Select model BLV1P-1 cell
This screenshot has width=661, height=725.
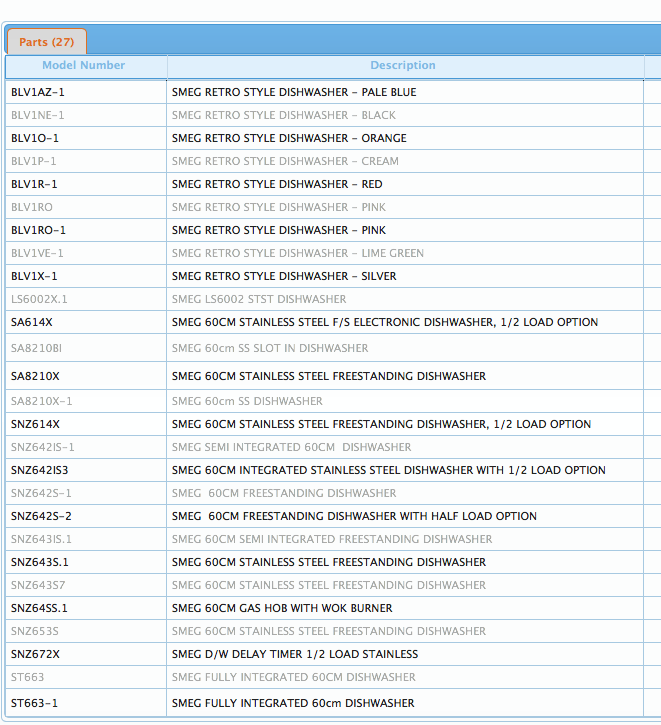click(x=86, y=161)
